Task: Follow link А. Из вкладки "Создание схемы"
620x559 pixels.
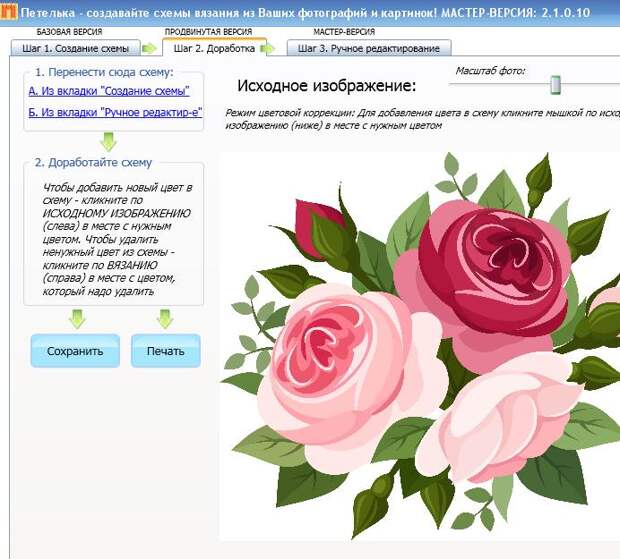Action: click(109, 91)
